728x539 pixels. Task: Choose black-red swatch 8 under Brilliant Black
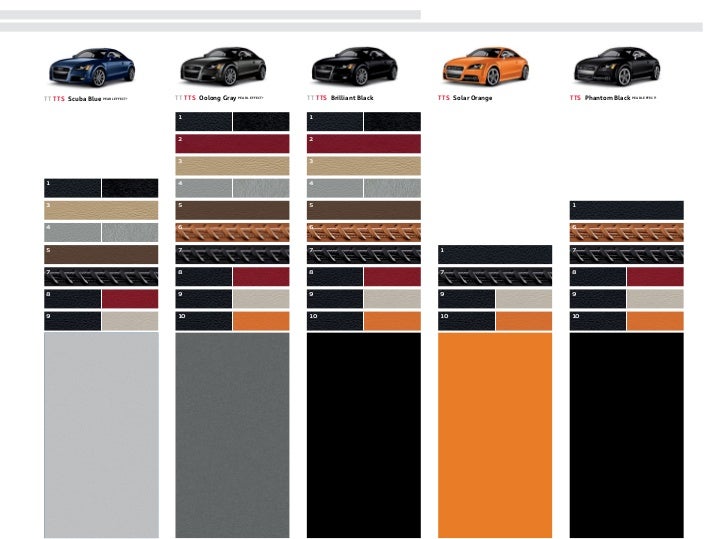tap(364, 277)
